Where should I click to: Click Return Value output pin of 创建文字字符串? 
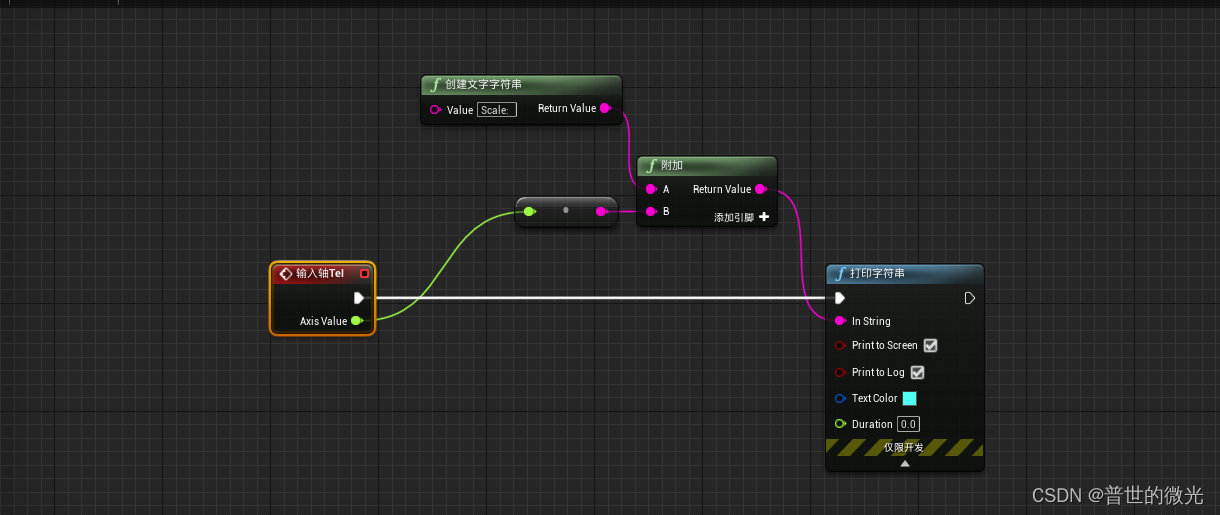click(605, 108)
